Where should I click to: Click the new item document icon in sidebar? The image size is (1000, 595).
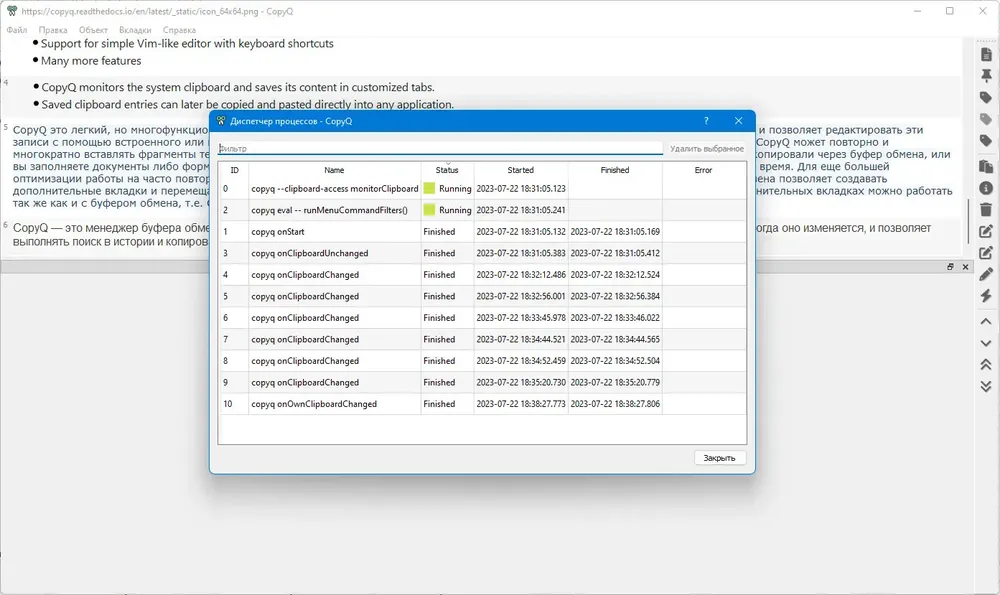(986, 55)
